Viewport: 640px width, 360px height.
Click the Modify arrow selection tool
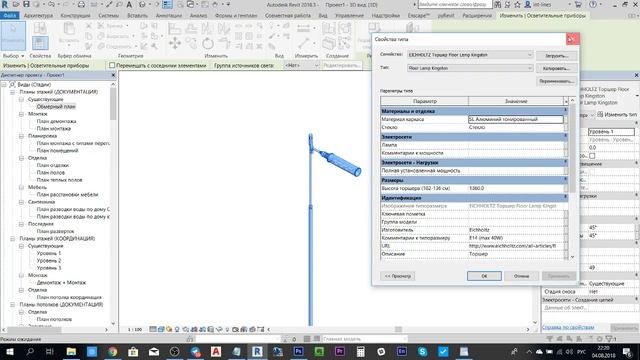pos(13,36)
